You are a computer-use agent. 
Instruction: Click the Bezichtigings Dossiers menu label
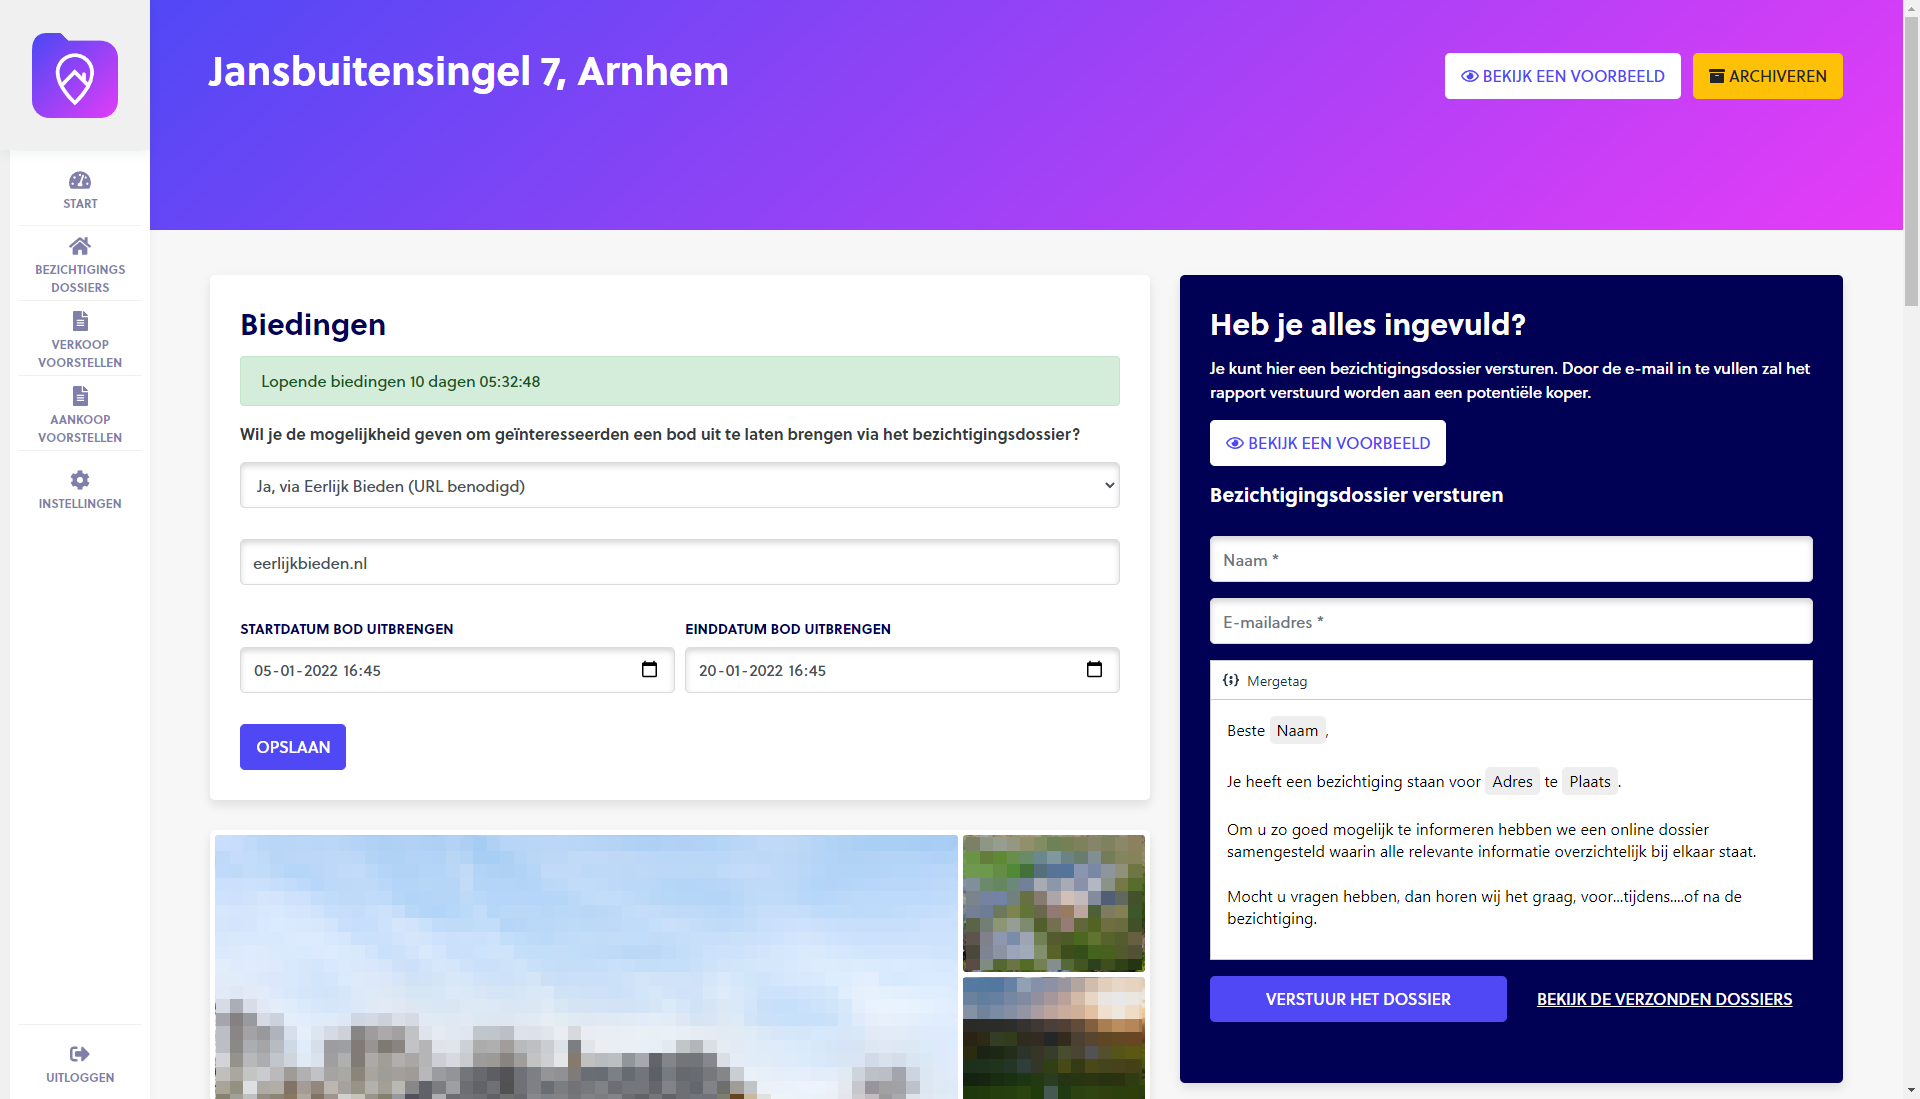80,278
